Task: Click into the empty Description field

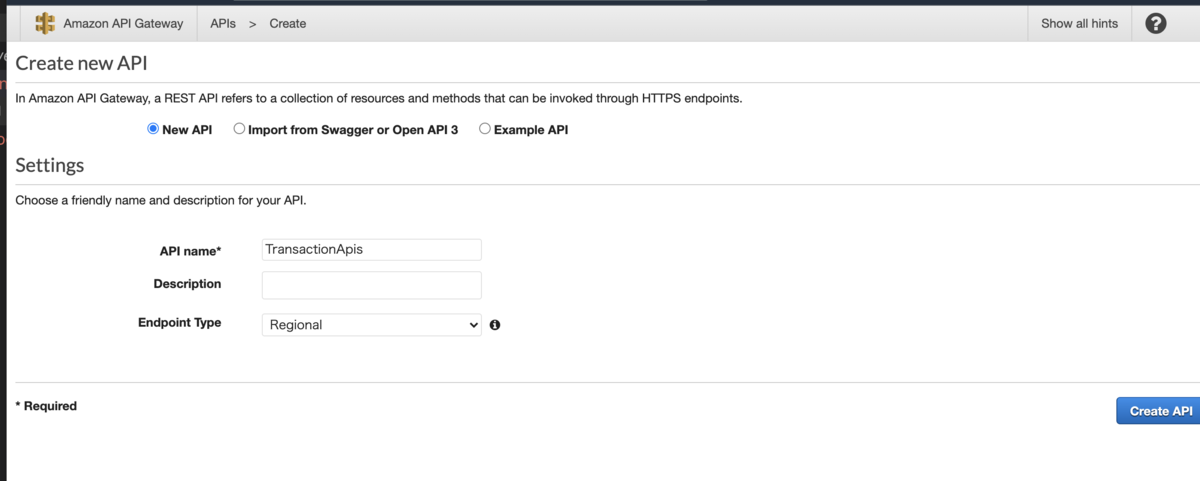Action: point(372,285)
